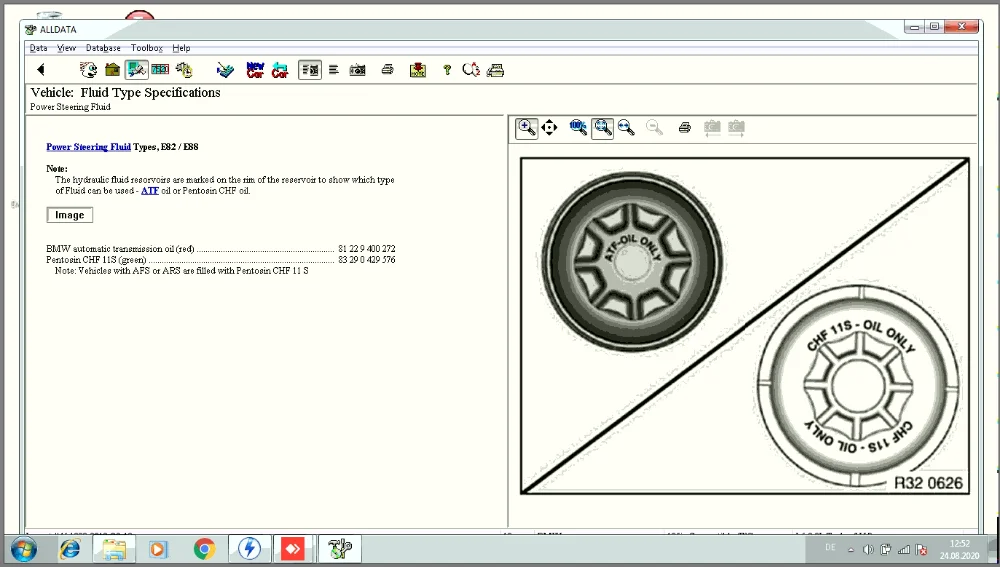
Task: Click the previous Car arrow icon
Action: click(280, 70)
